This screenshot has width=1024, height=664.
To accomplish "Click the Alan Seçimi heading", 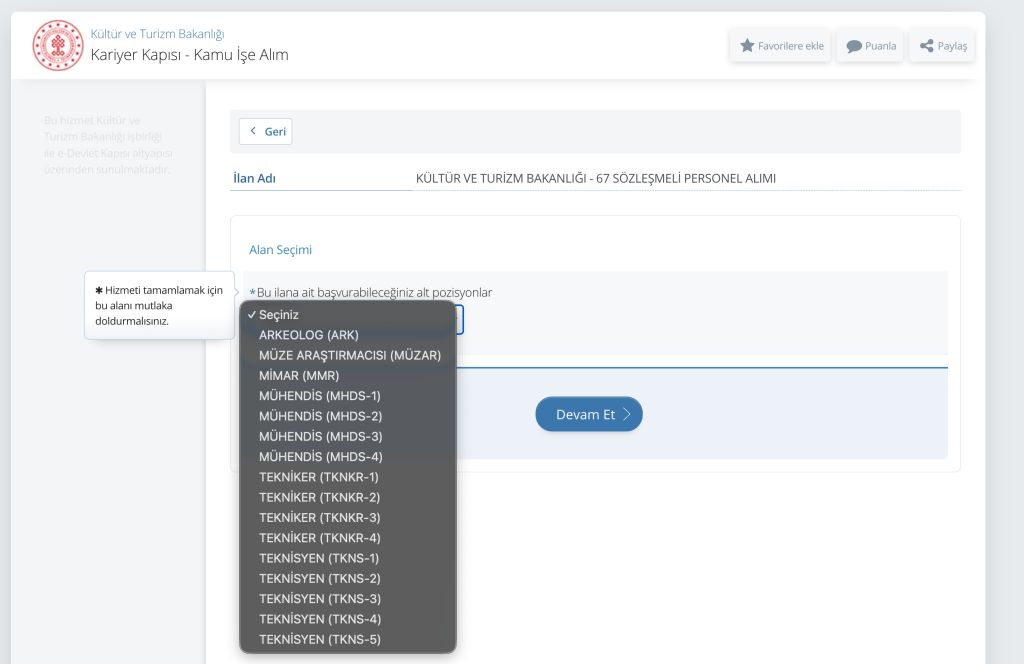I will click(280, 249).
